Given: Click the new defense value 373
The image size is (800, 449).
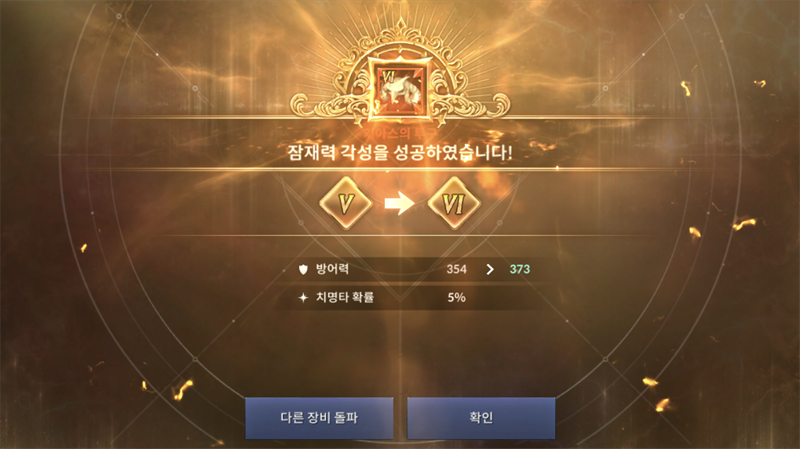Looking at the screenshot, I should pyautogui.click(x=519, y=269).
